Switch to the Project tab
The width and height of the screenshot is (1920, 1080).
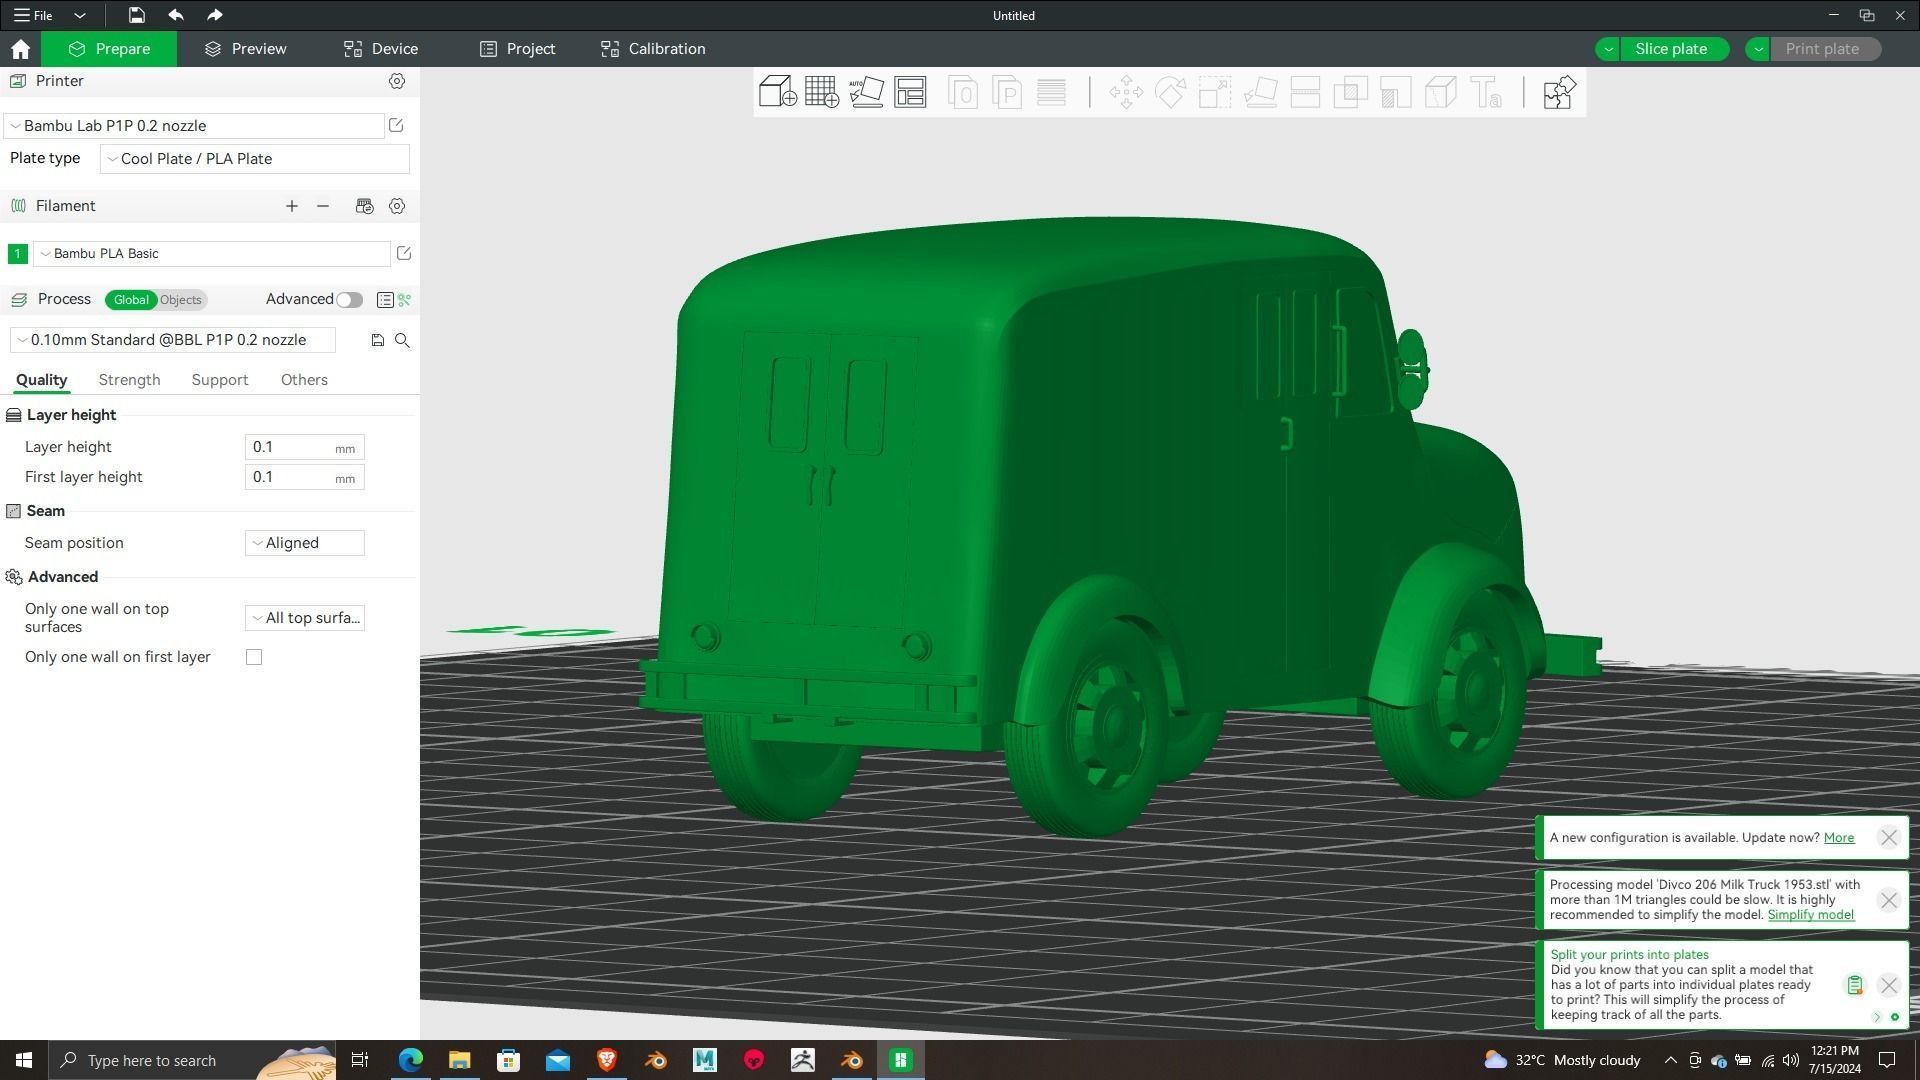tap(517, 49)
